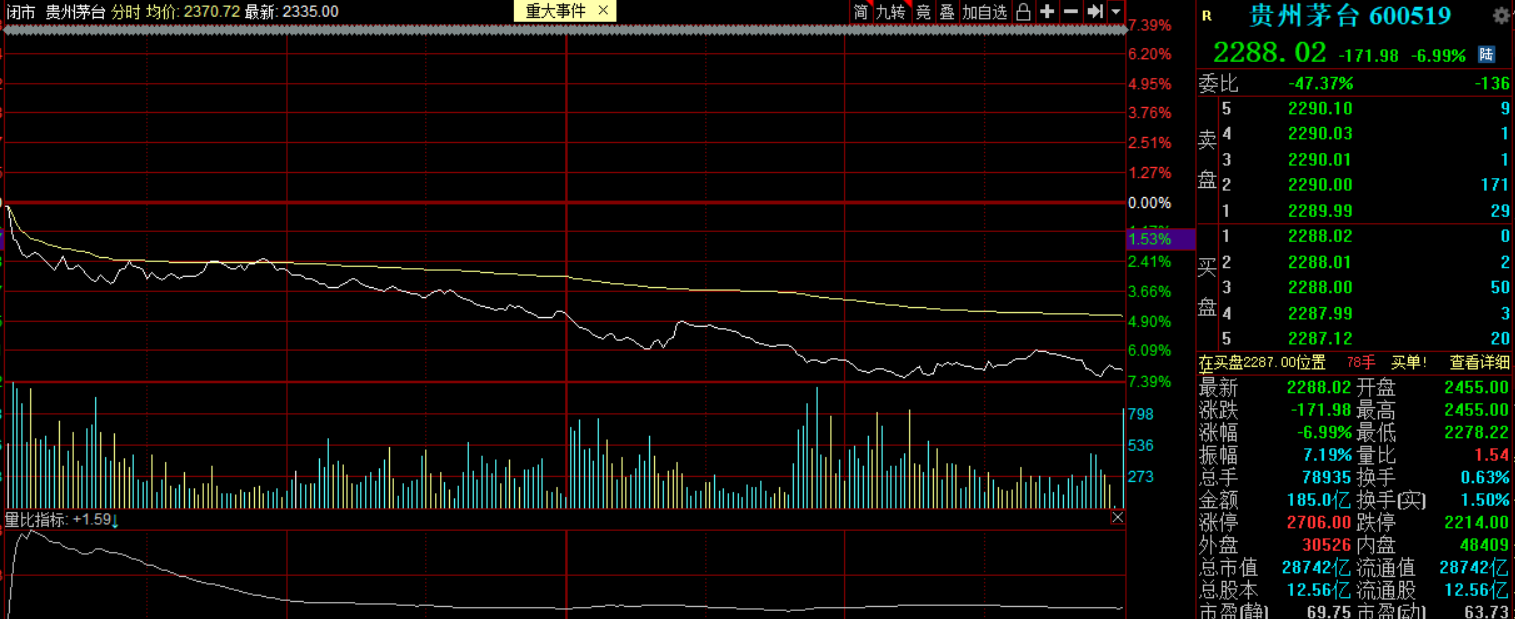Click the purple 1.53% axis marker

(x=1160, y=239)
